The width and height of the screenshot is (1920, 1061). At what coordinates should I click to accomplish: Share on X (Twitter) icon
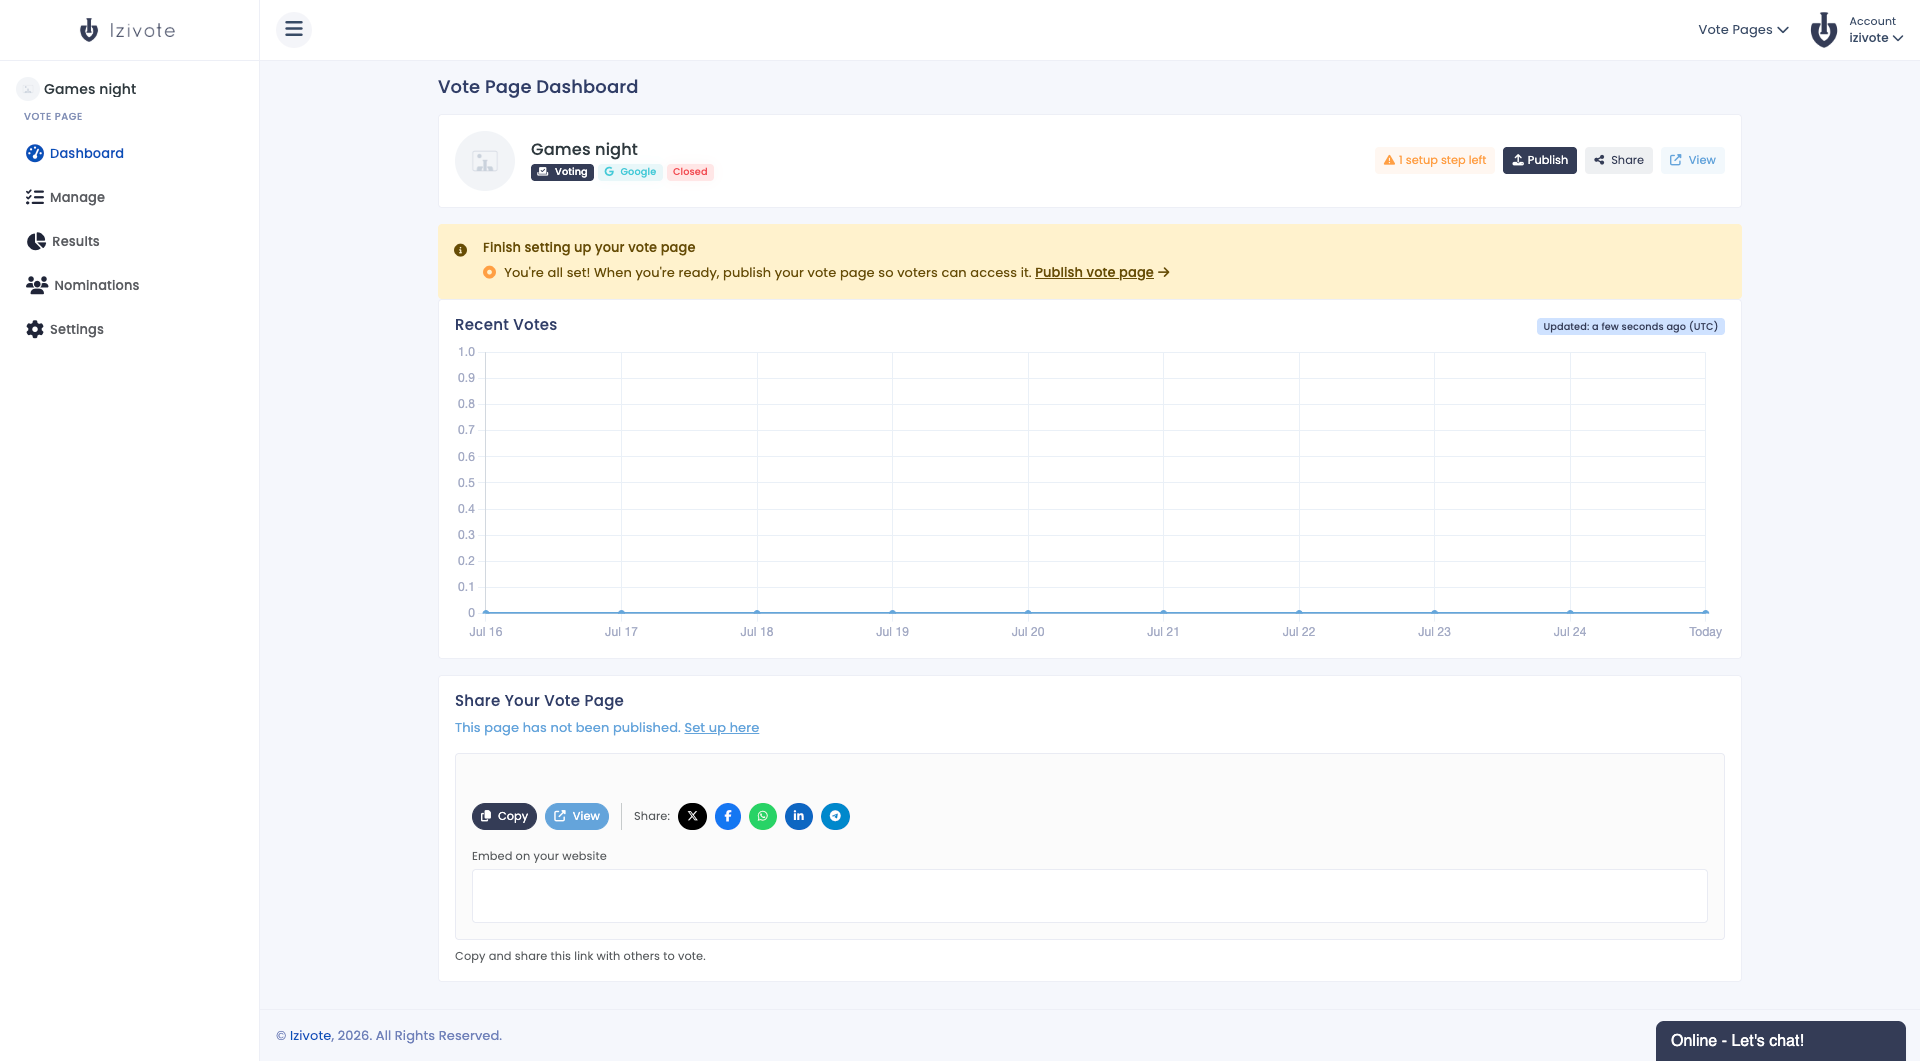point(692,816)
